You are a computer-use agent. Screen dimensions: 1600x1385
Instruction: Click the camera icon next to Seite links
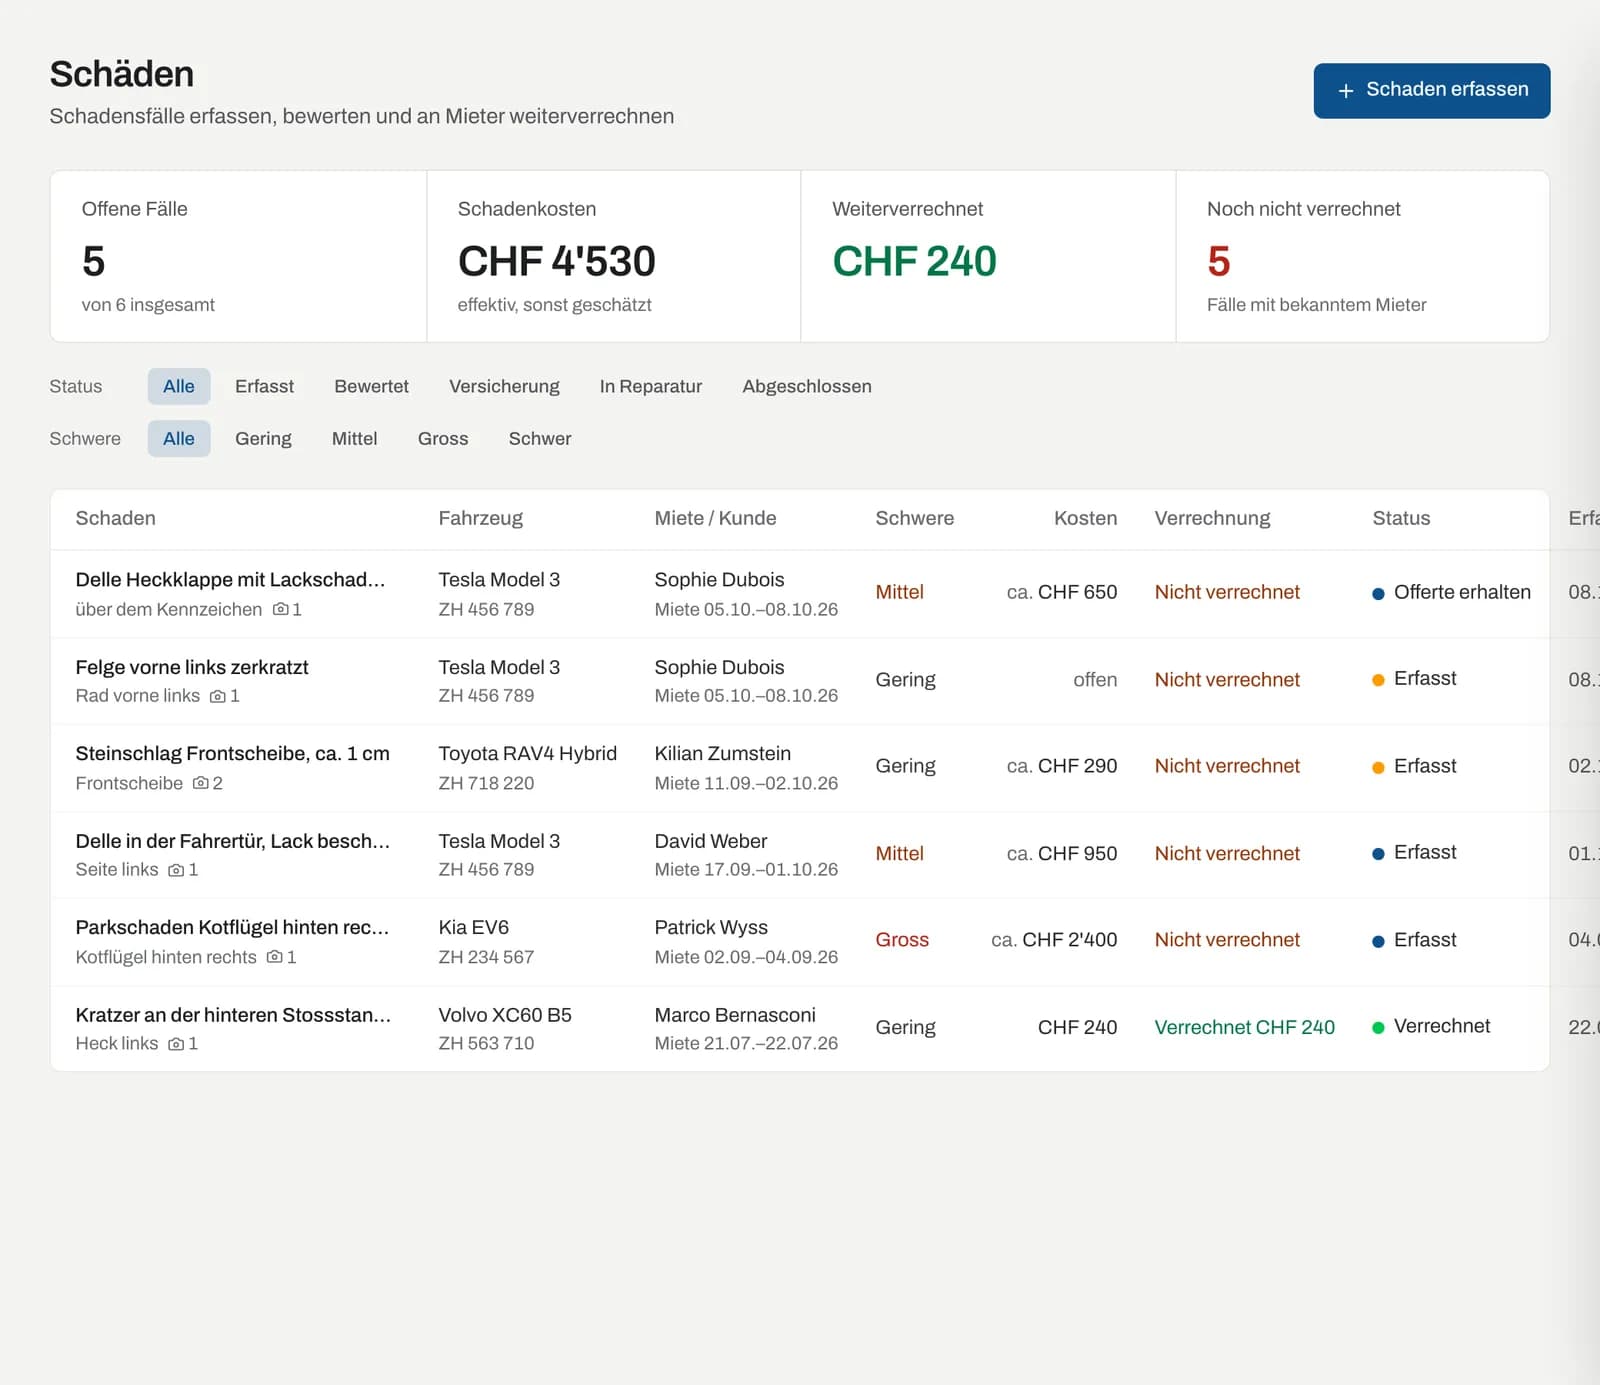pyautogui.click(x=176, y=870)
